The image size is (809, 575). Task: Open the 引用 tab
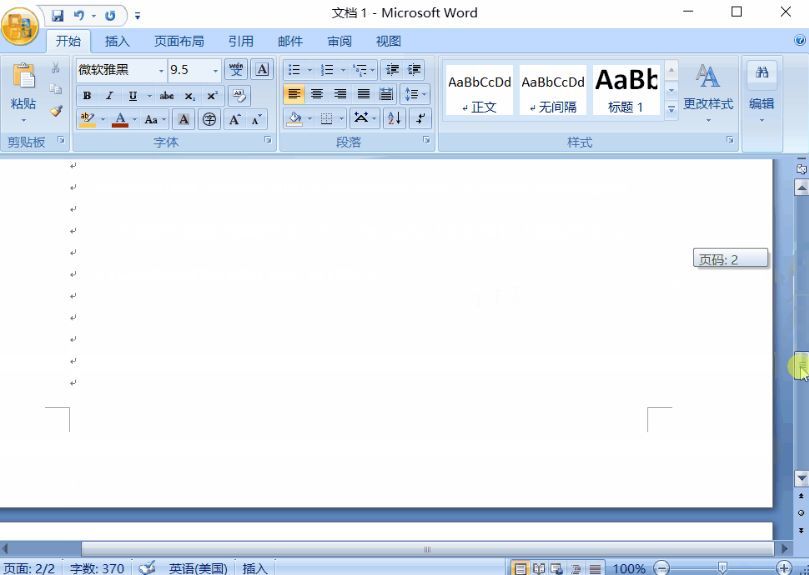(x=240, y=41)
